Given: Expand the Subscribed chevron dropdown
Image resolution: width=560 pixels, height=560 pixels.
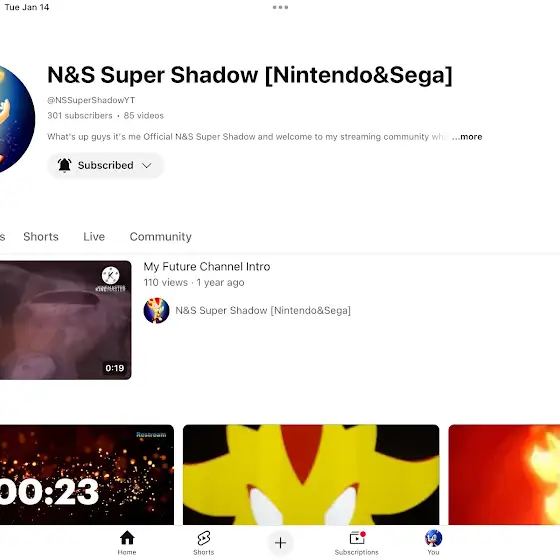Looking at the screenshot, I should pyautogui.click(x=146, y=165).
